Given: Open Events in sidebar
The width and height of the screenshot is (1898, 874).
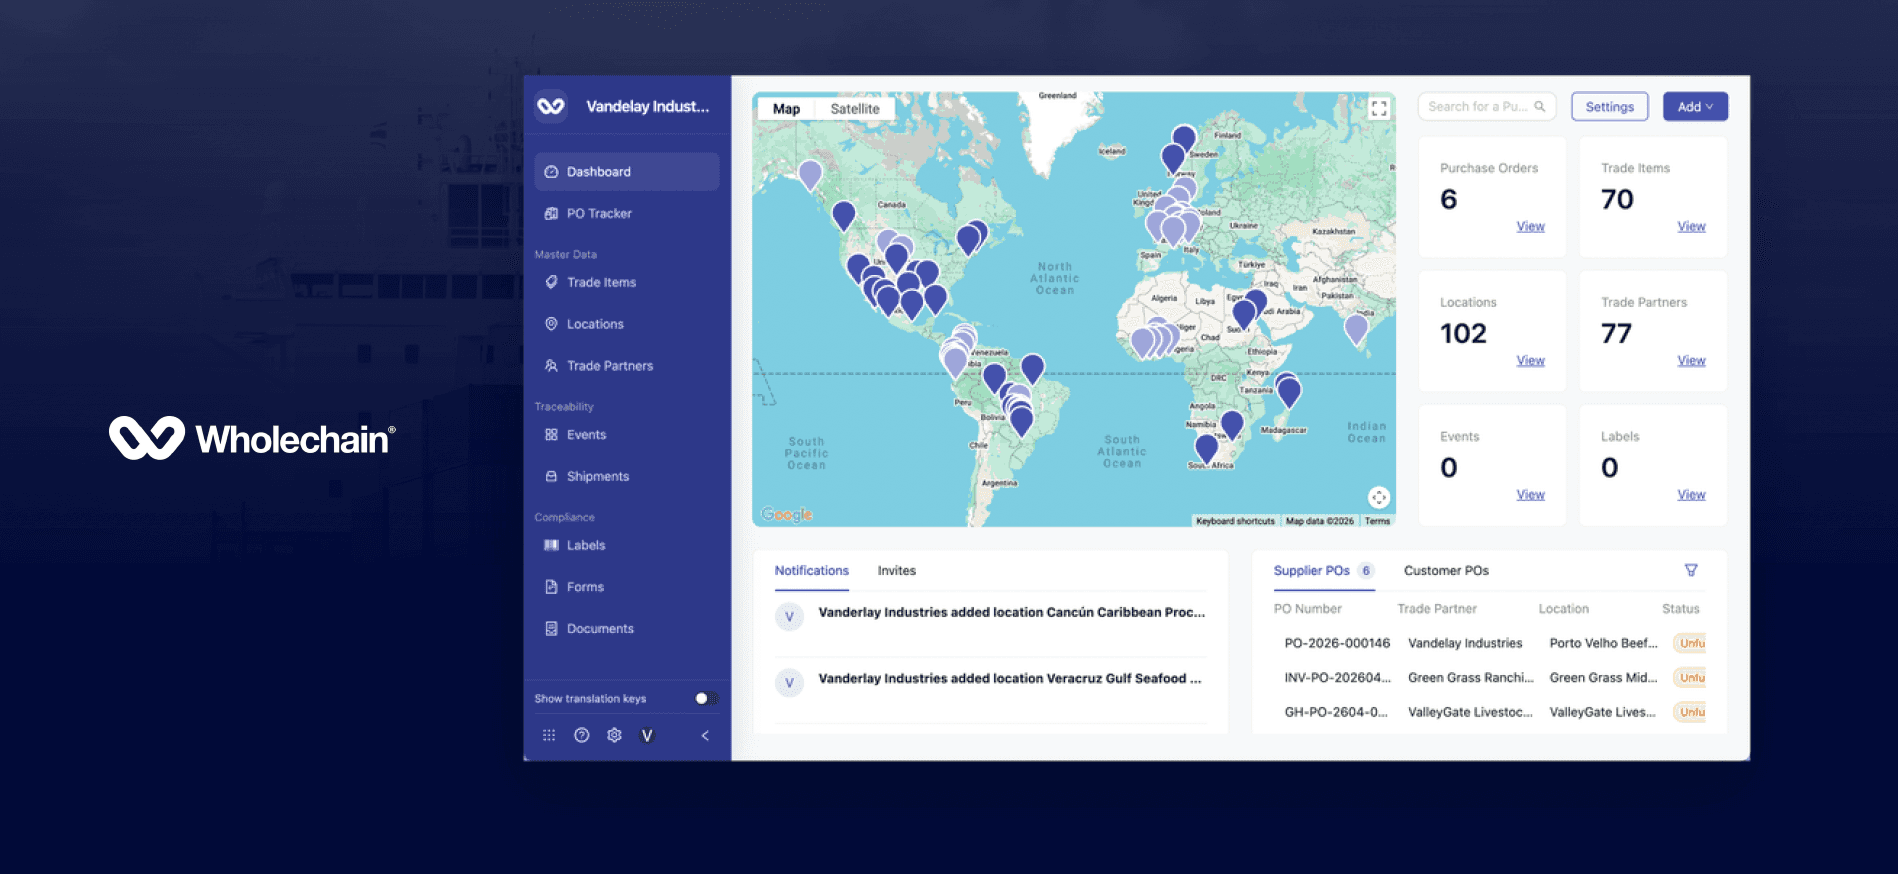Looking at the screenshot, I should click(627, 435).
